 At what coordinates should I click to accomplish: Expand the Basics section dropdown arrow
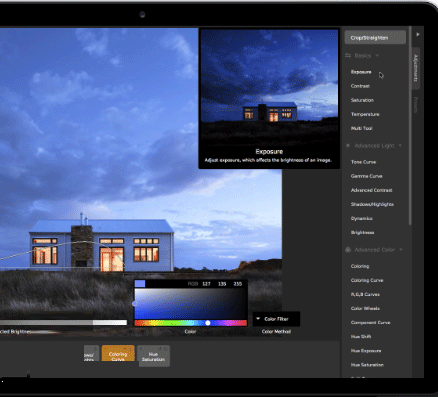click(x=377, y=56)
